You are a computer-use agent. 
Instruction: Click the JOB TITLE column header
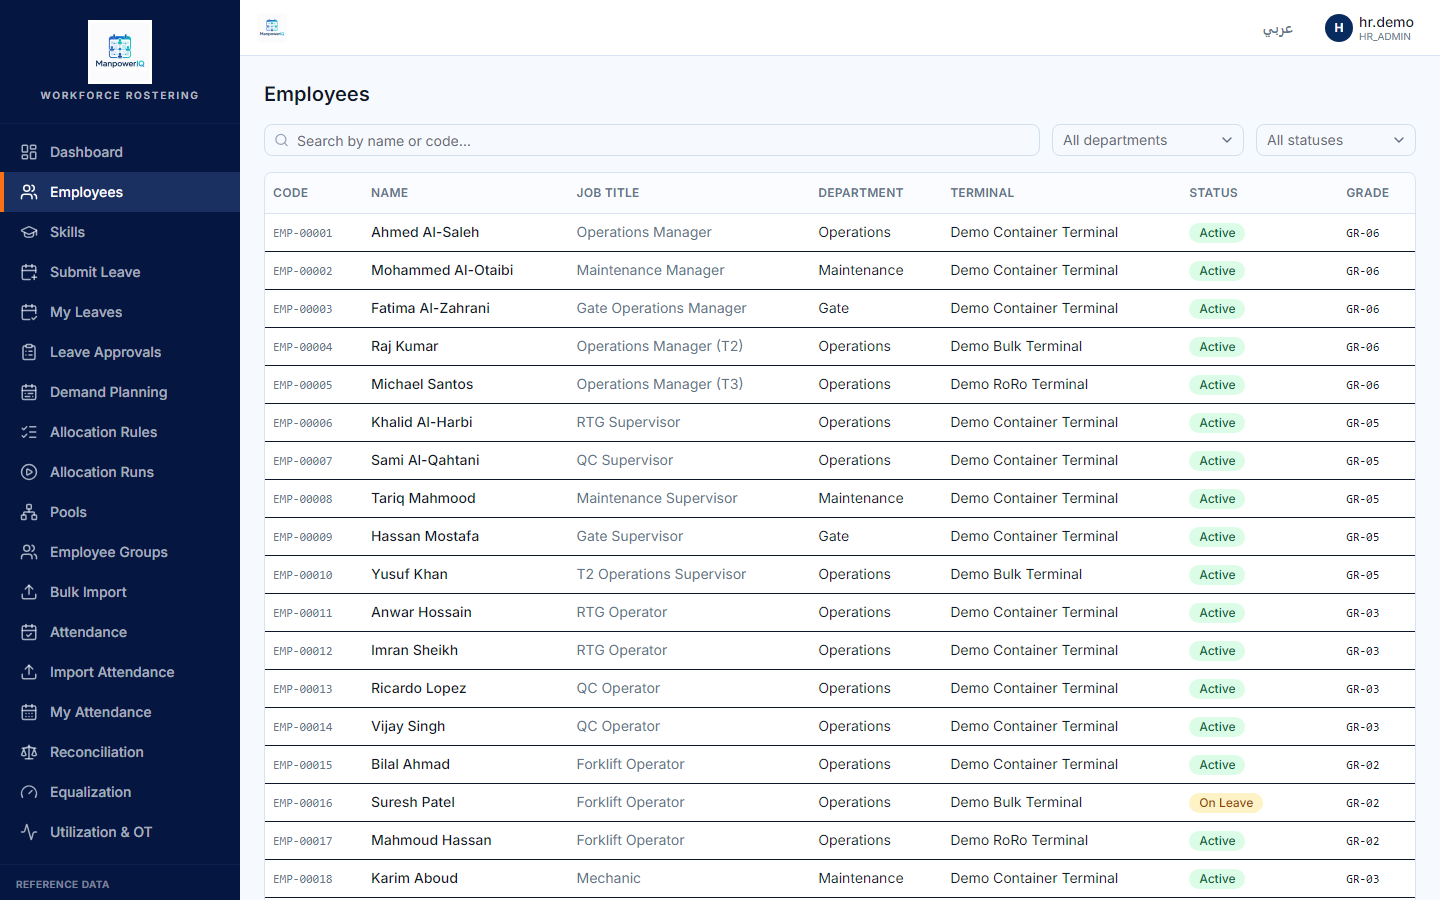(607, 193)
